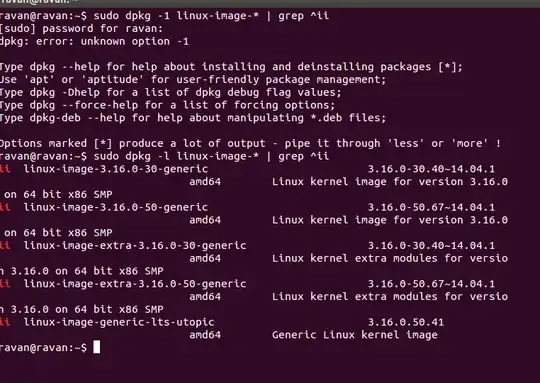Image resolution: width=540 pixels, height=383 pixels.
Task: Click linux-image-generic-lts-utopic package name
Action: point(119,322)
